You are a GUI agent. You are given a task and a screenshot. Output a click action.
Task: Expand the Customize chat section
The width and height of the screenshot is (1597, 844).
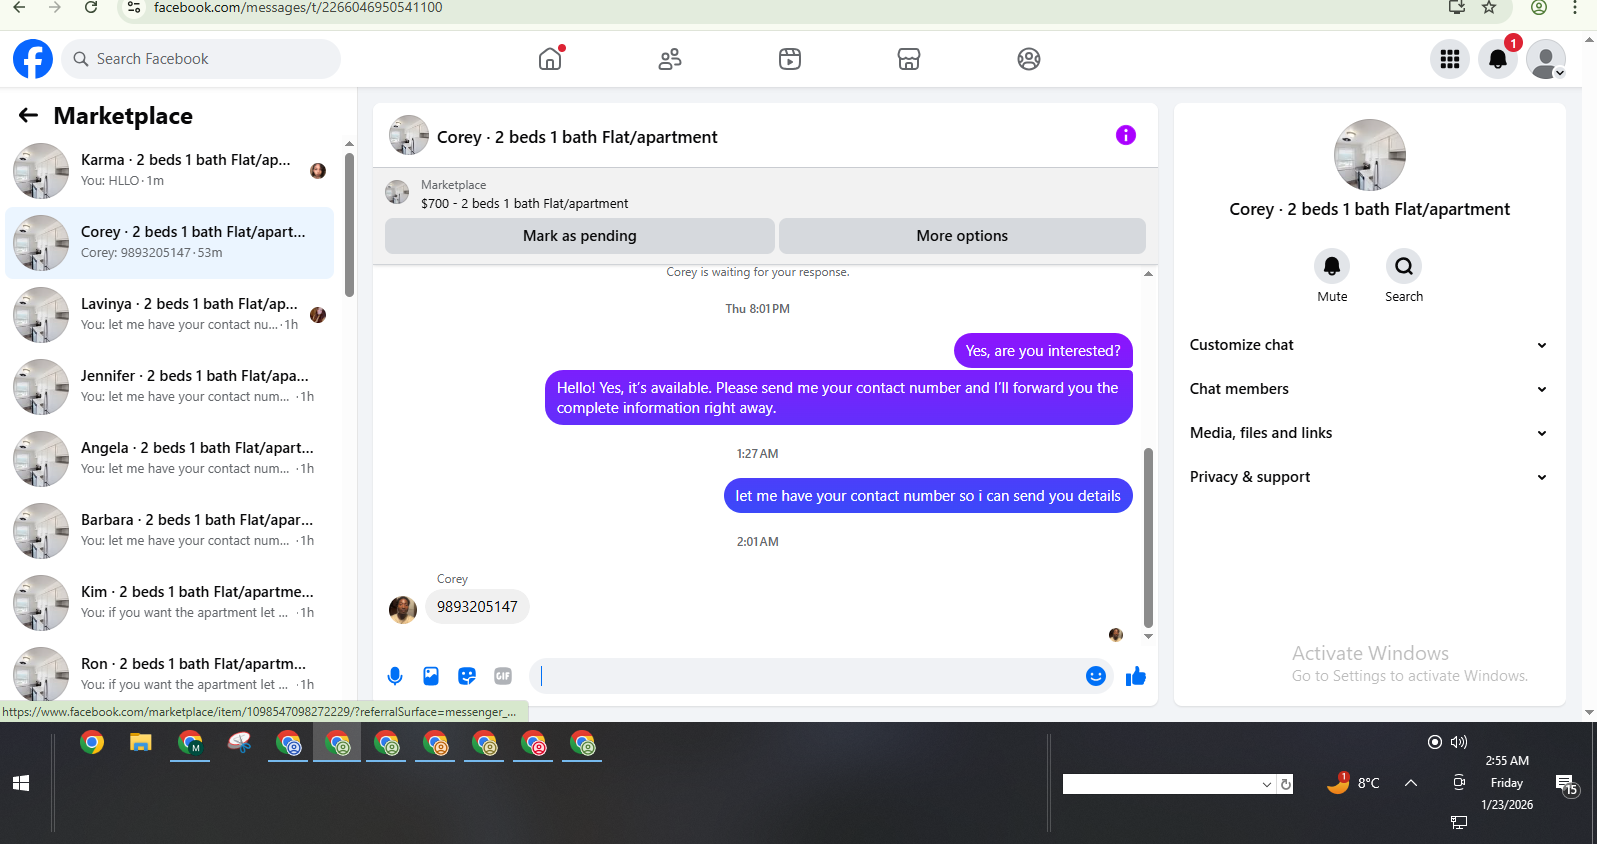point(1369,345)
